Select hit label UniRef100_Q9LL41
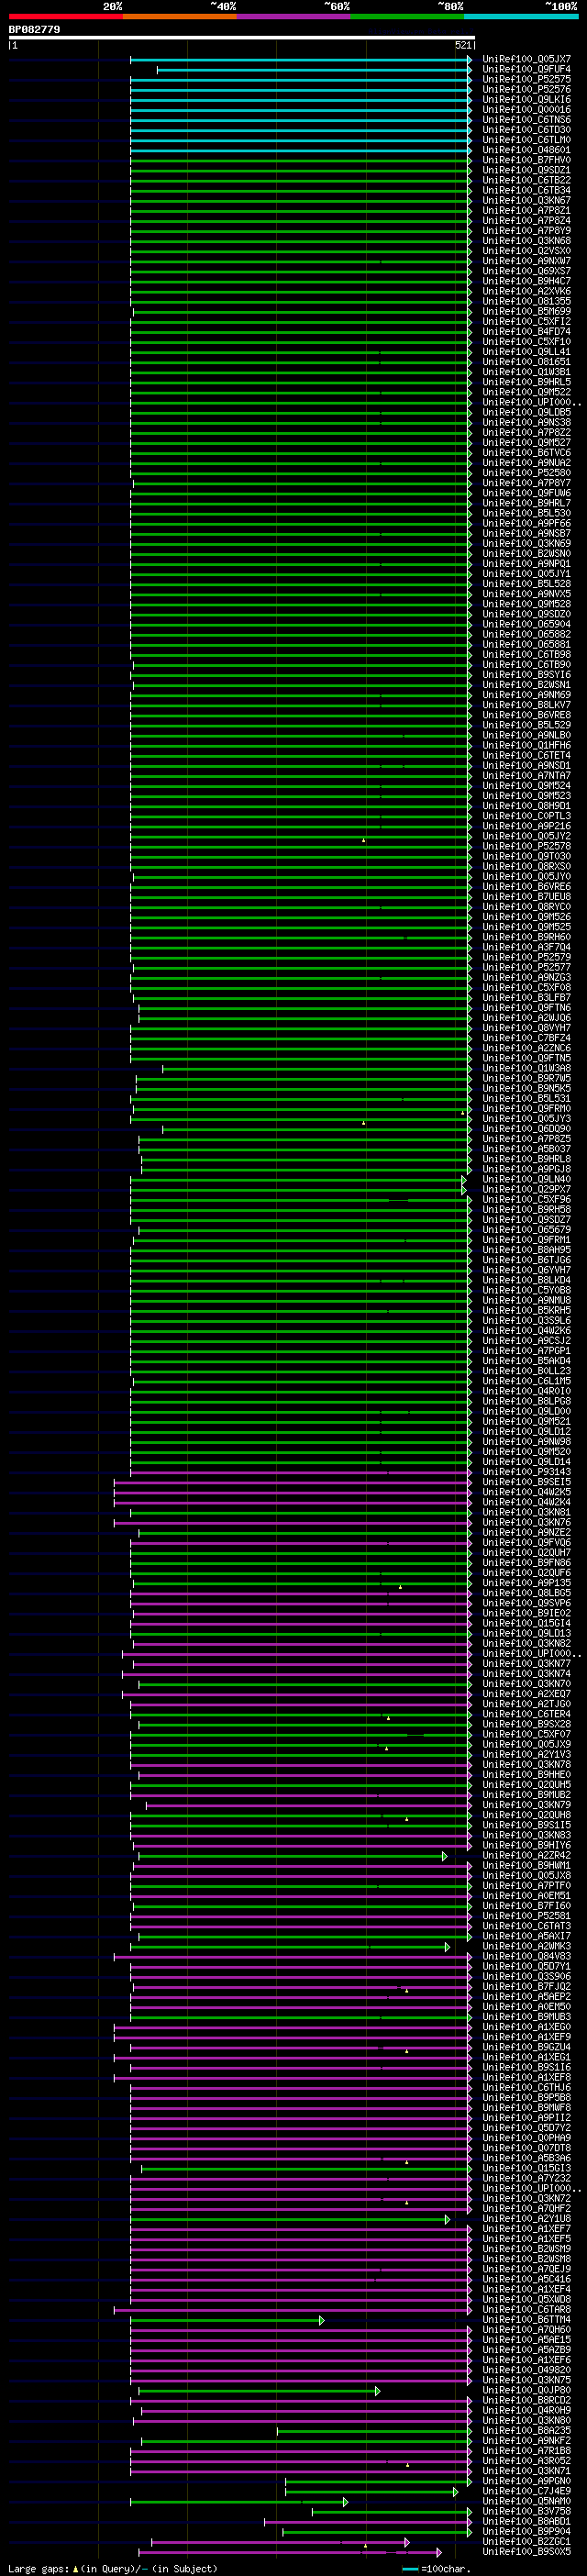The width and height of the screenshot is (587, 2576). click(527, 352)
